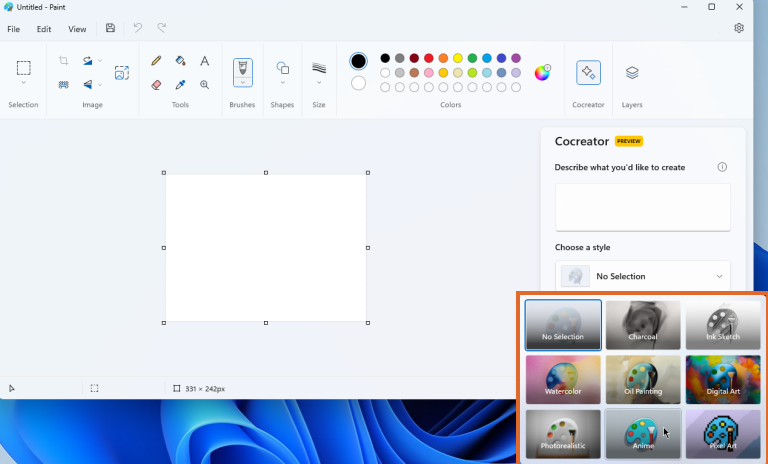768x464 pixels.
Task: Expand the Brushes dropdown arrow
Action: [x=242, y=82]
